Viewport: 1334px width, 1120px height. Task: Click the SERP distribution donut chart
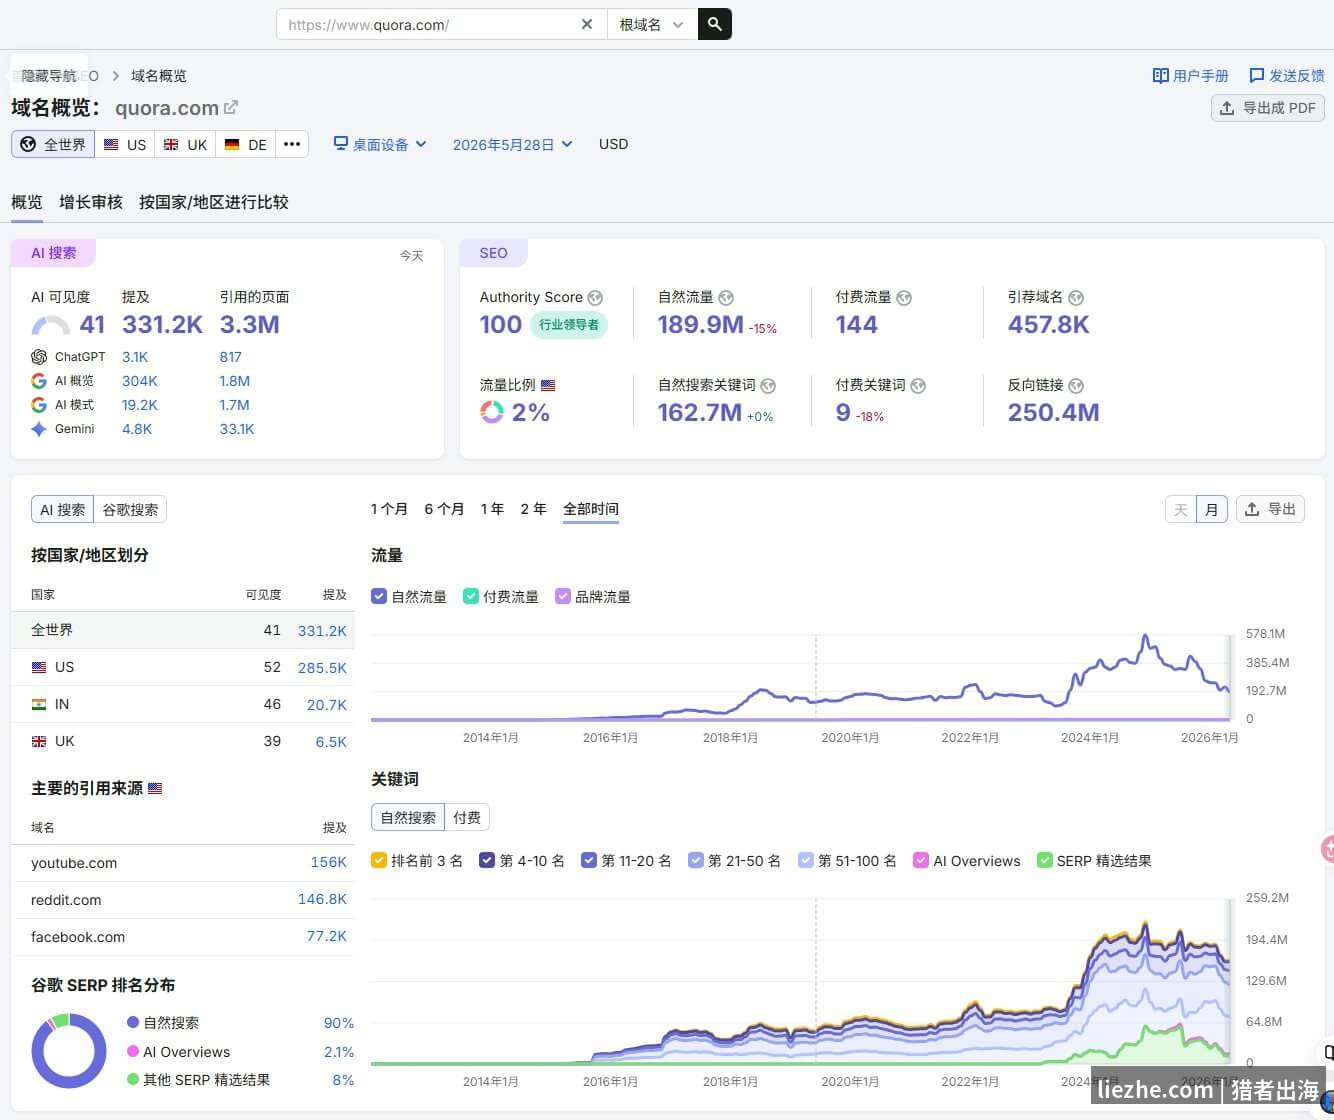(69, 1050)
